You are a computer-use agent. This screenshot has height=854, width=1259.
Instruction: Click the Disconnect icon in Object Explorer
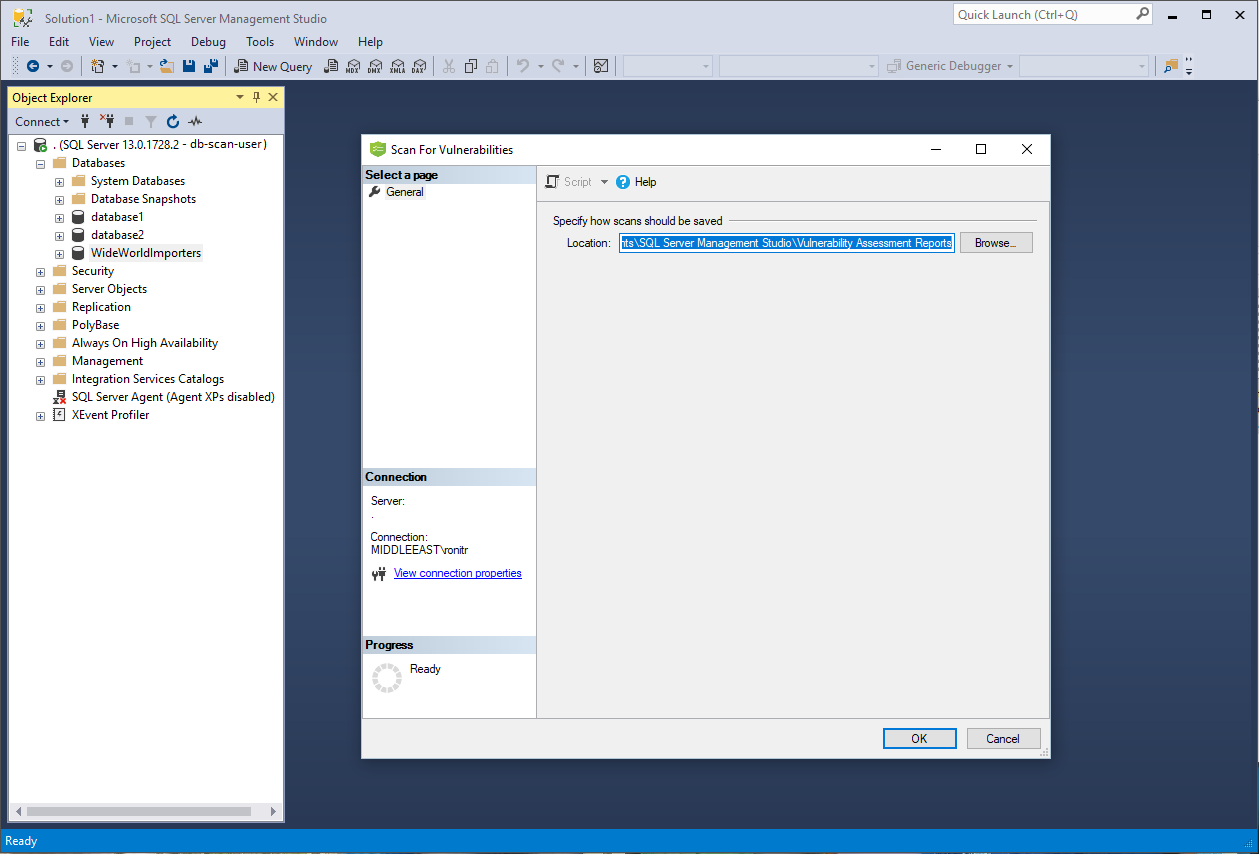point(110,121)
